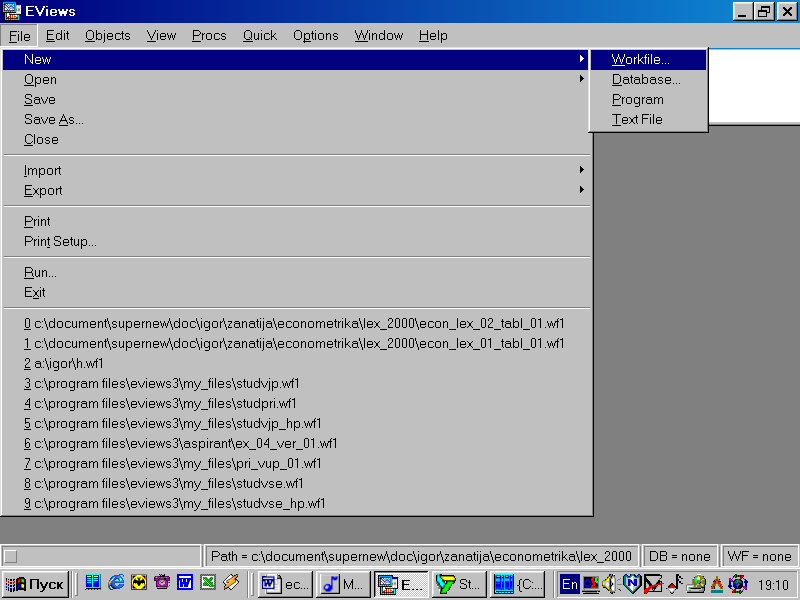Screen dimensions: 800x600
Task: Choose Workfile... in the New submenu
Action: [648, 60]
